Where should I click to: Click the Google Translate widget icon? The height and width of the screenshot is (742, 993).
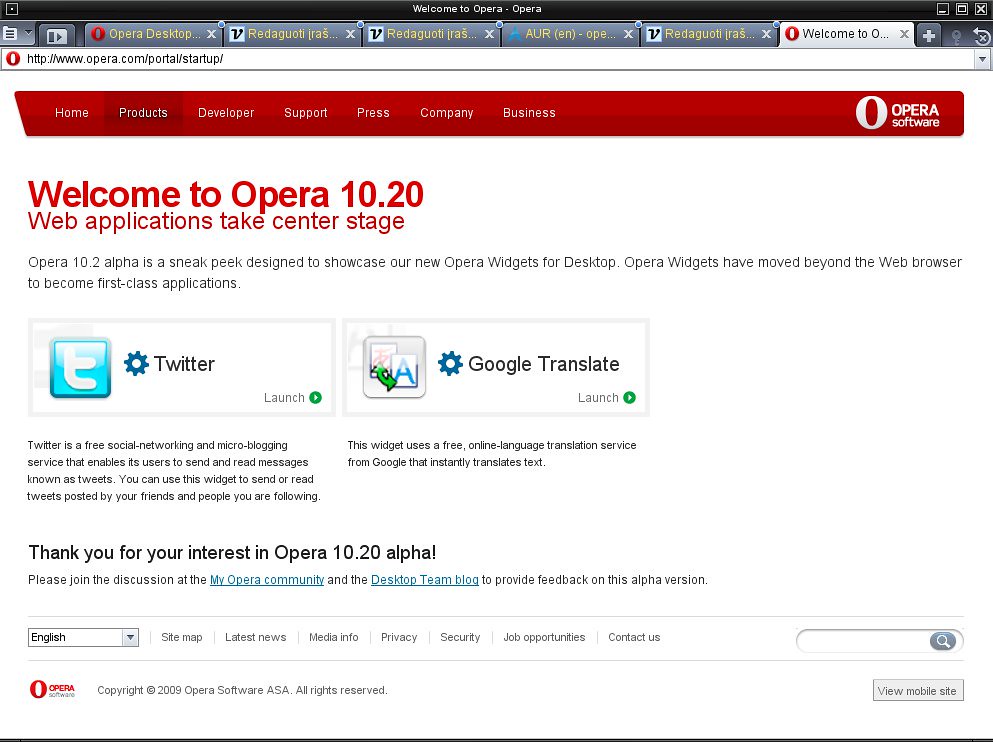[394, 367]
